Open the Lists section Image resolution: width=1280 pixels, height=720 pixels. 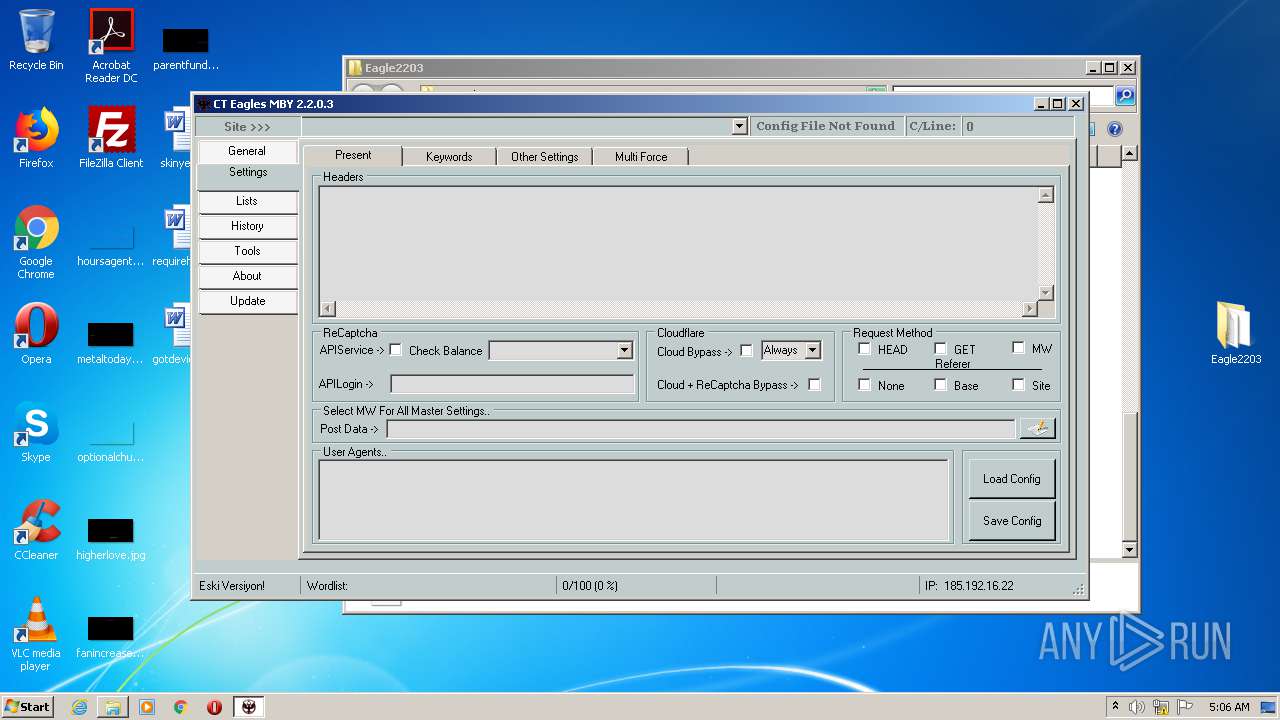click(x=247, y=201)
